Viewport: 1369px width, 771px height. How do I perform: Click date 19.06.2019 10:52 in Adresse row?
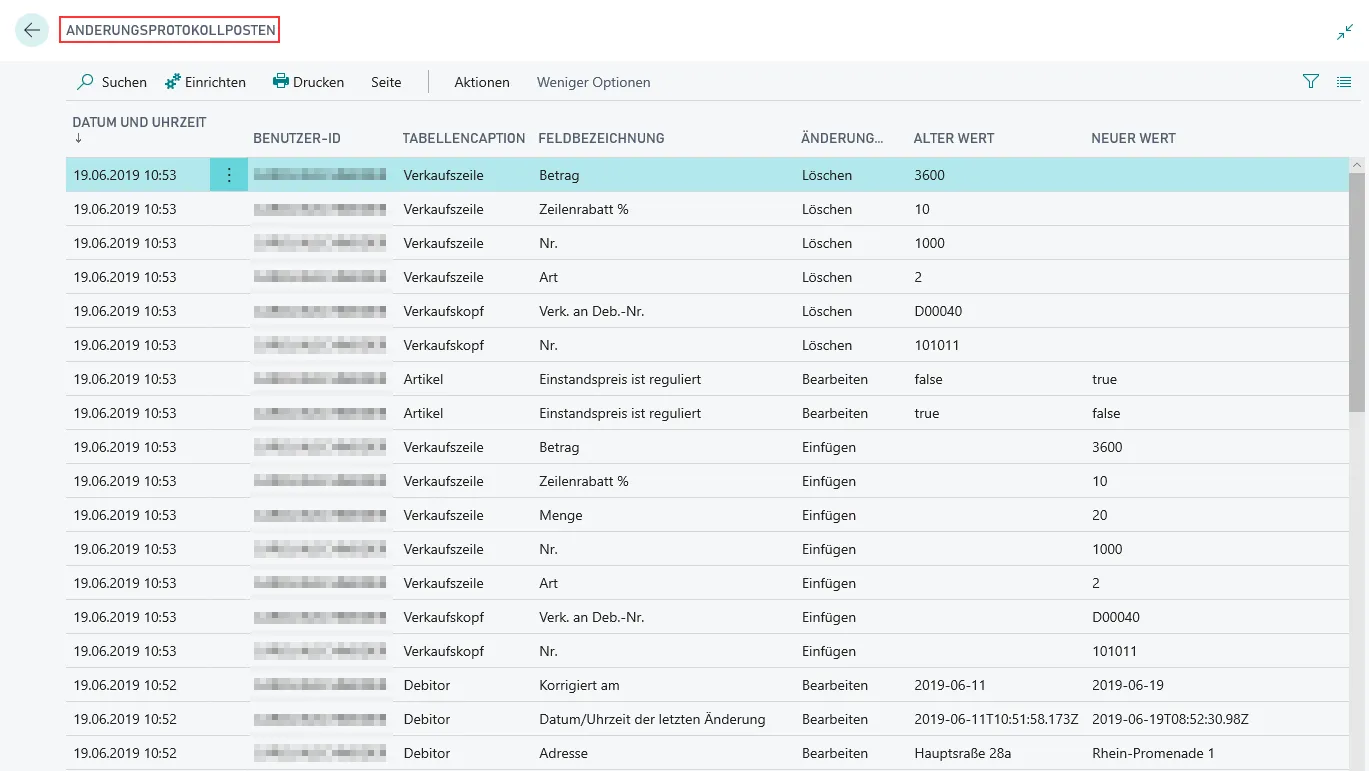125,753
